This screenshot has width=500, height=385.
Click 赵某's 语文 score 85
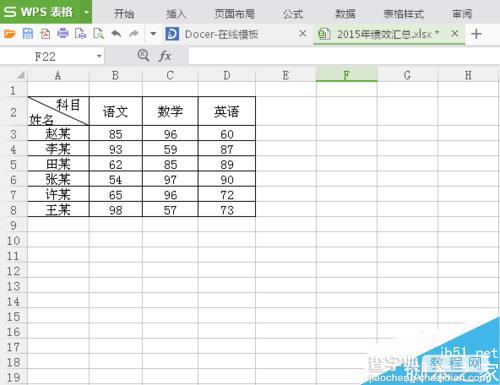[x=116, y=134]
